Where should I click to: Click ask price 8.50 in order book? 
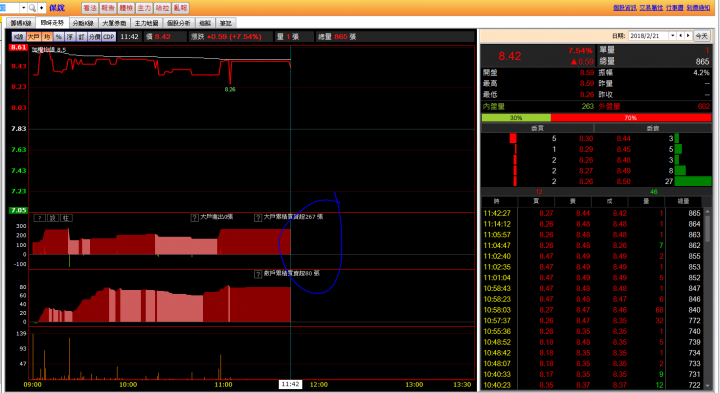tap(624, 181)
